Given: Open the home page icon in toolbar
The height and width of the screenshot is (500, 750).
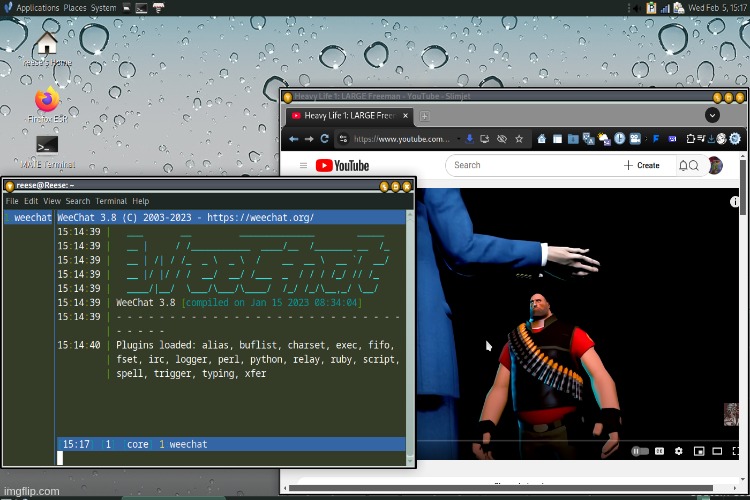Looking at the screenshot, I should pos(541,139).
